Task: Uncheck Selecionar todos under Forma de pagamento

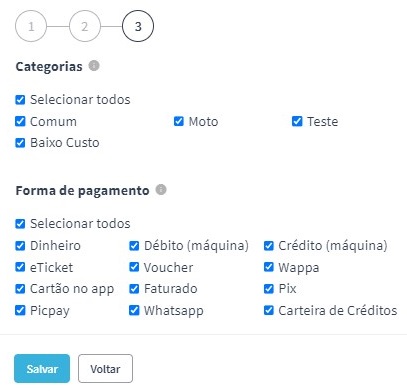Action: pyautogui.click(x=20, y=224)
